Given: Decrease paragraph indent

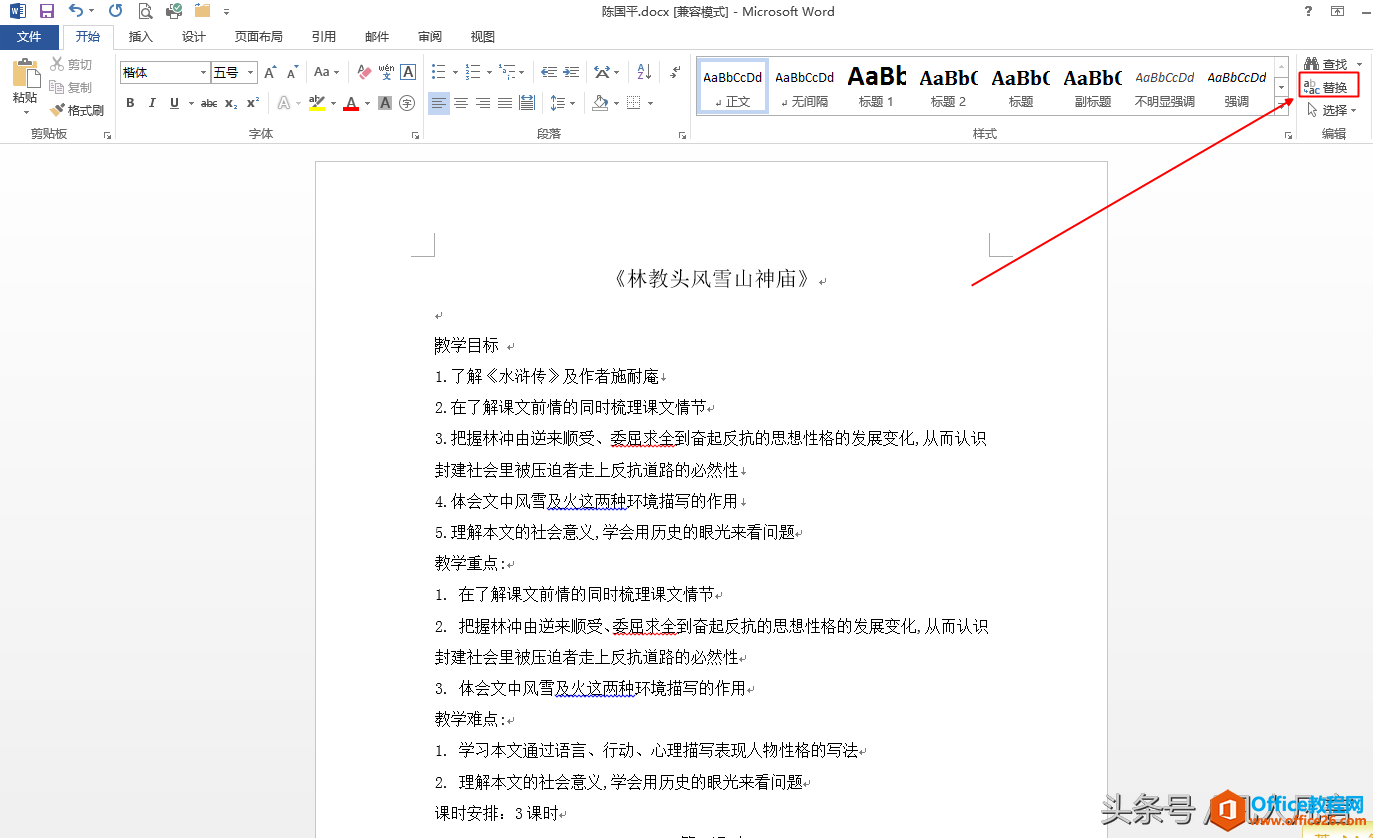Looking at the screenshot, I should pos(549,73).
